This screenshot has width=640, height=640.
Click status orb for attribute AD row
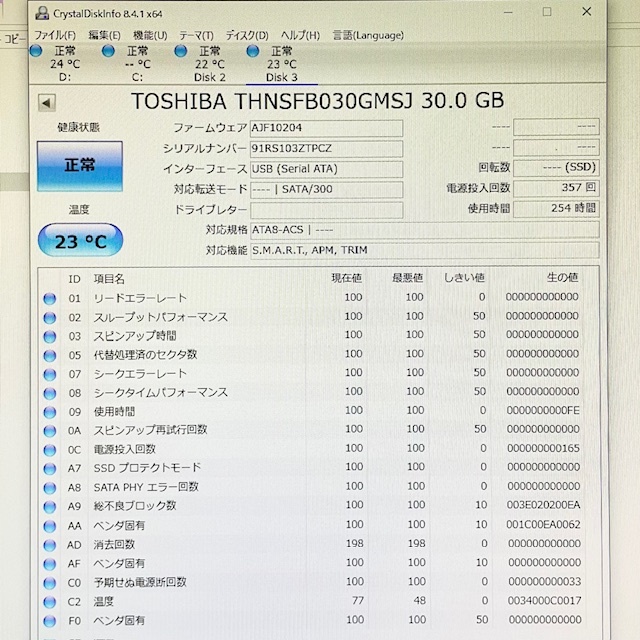coord(50,545)
